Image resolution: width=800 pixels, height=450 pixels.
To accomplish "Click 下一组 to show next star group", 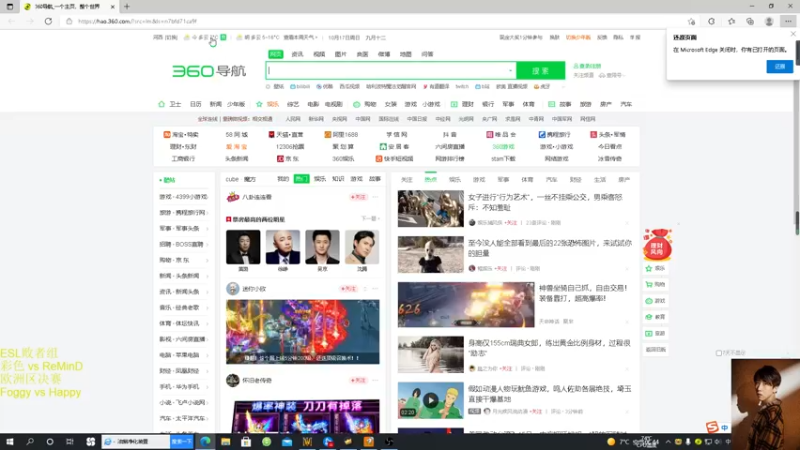I will [x=370, y=219].
